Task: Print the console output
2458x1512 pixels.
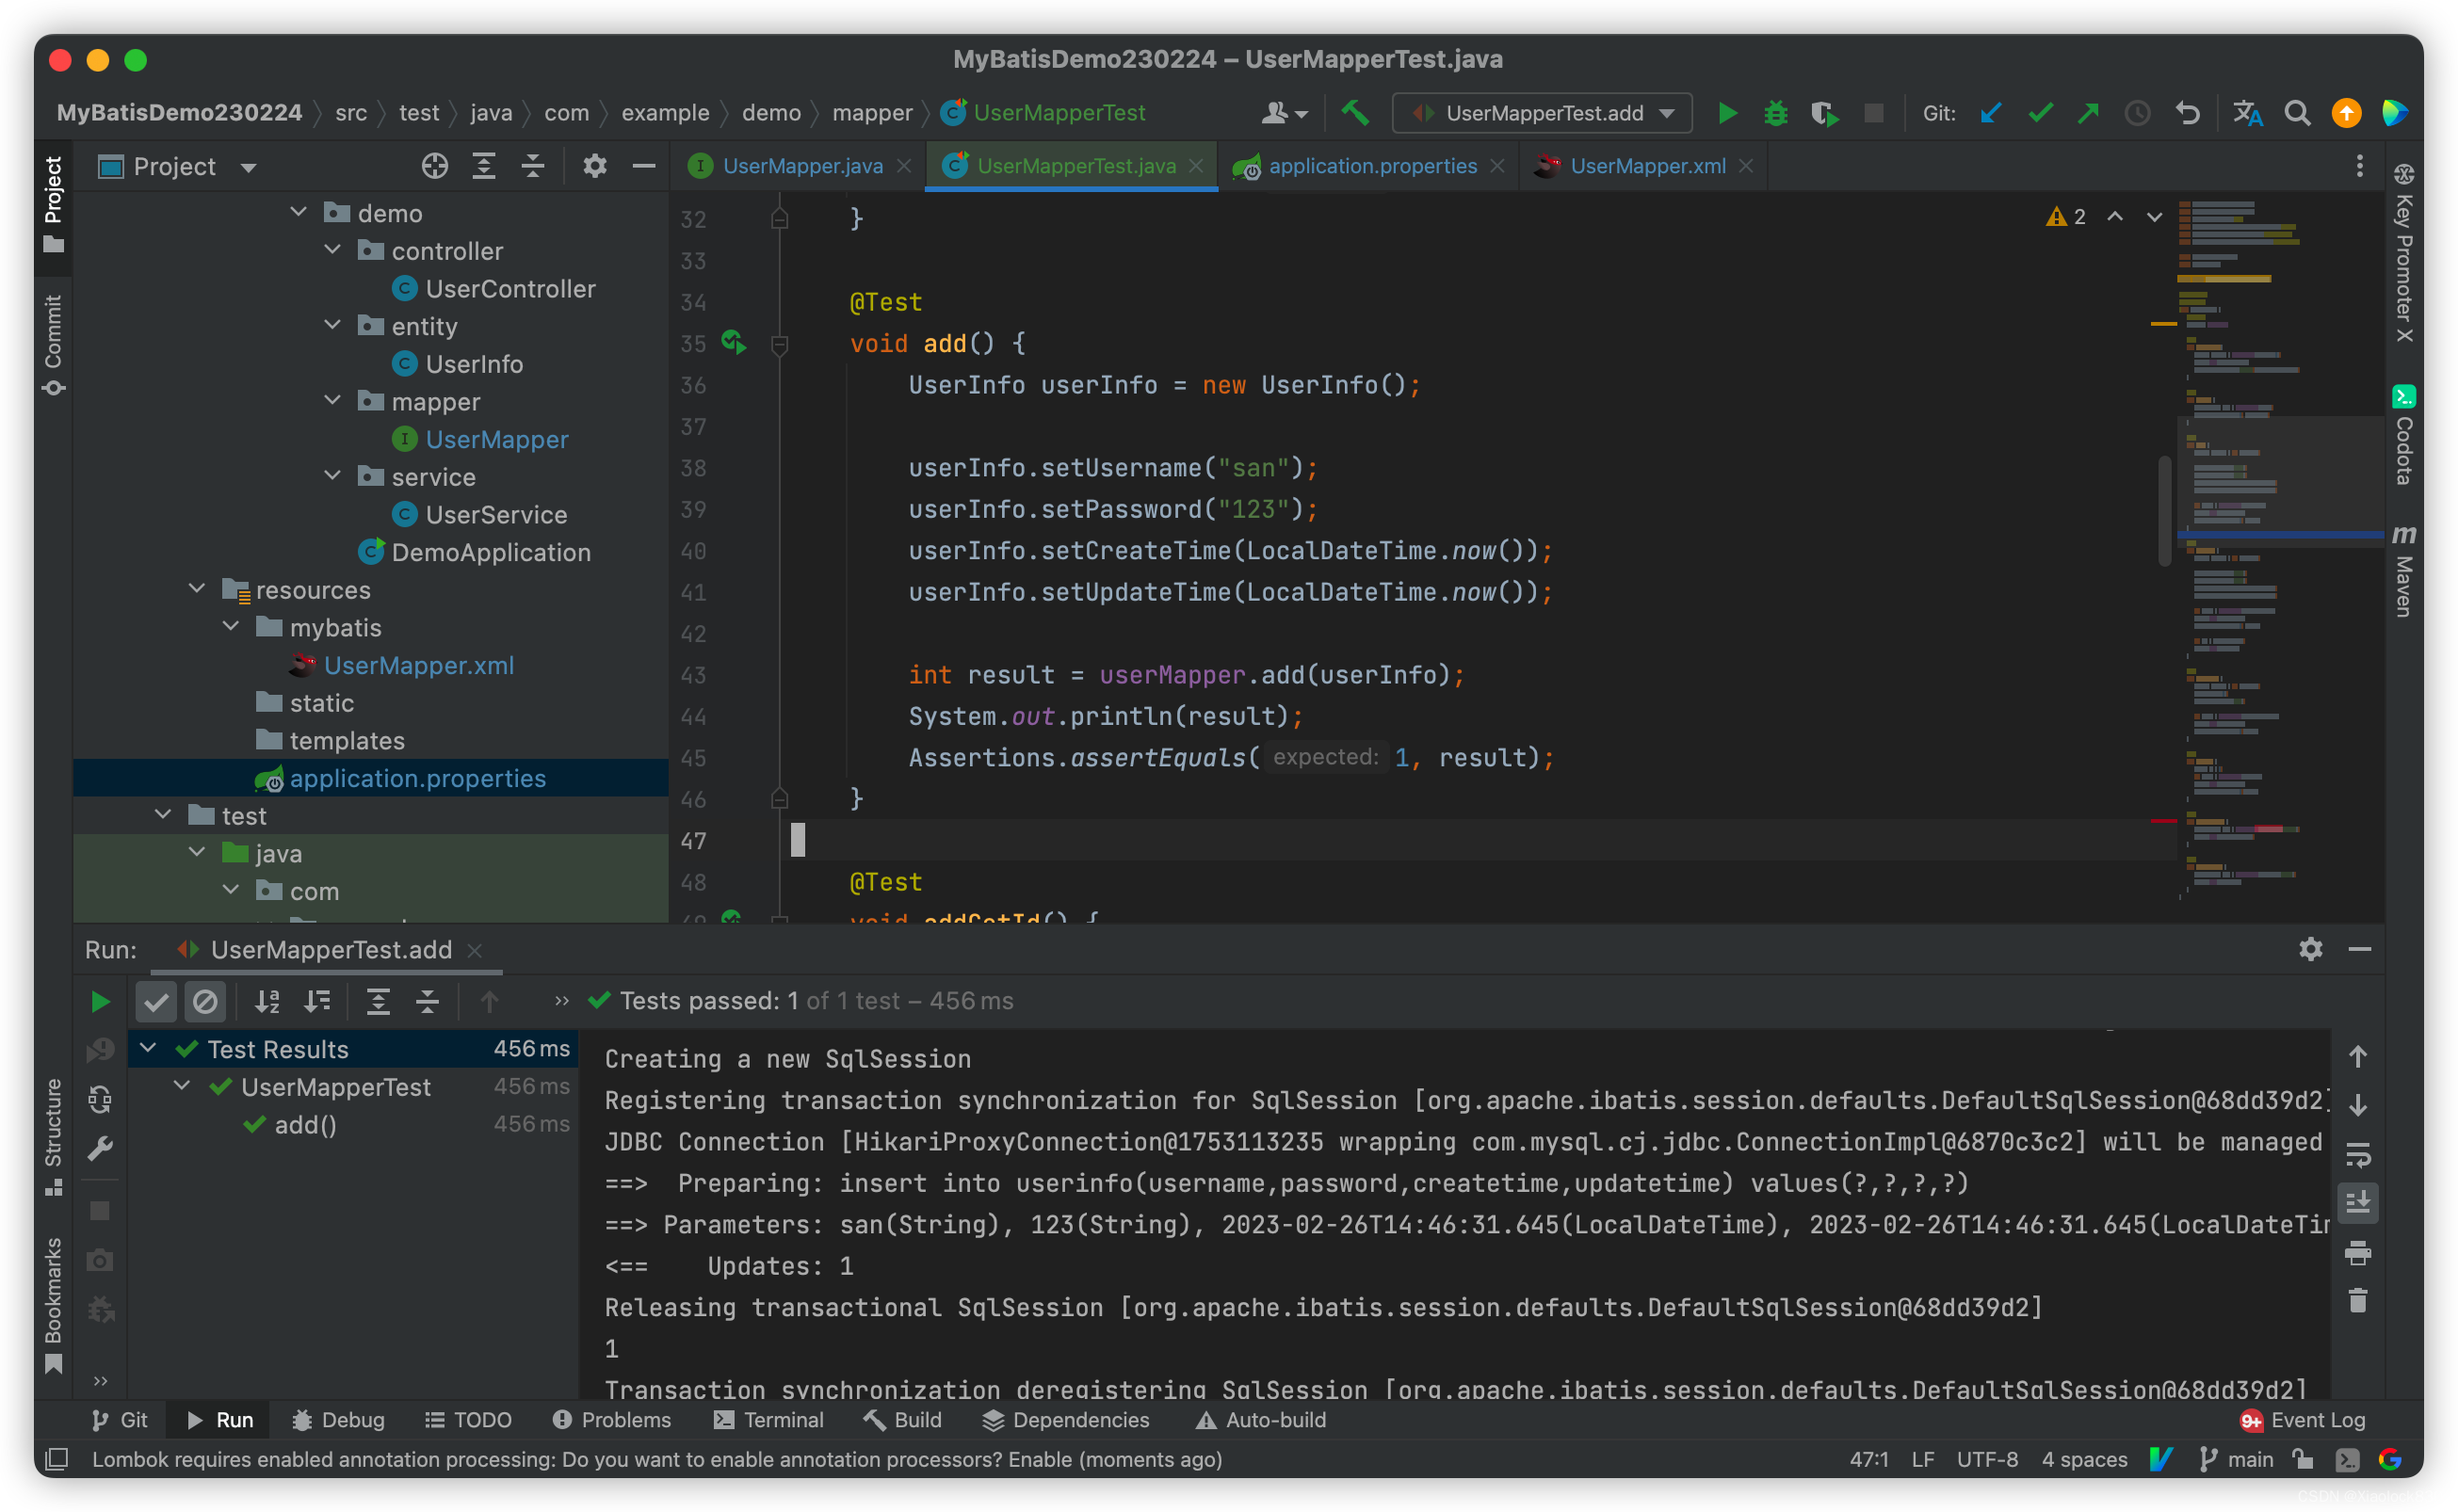Action: pyautogui.click(x=2358, y=1252)
